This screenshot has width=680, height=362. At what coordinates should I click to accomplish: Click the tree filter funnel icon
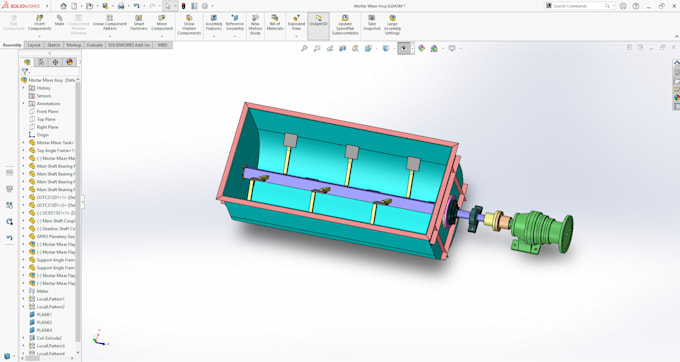(25, 72)
